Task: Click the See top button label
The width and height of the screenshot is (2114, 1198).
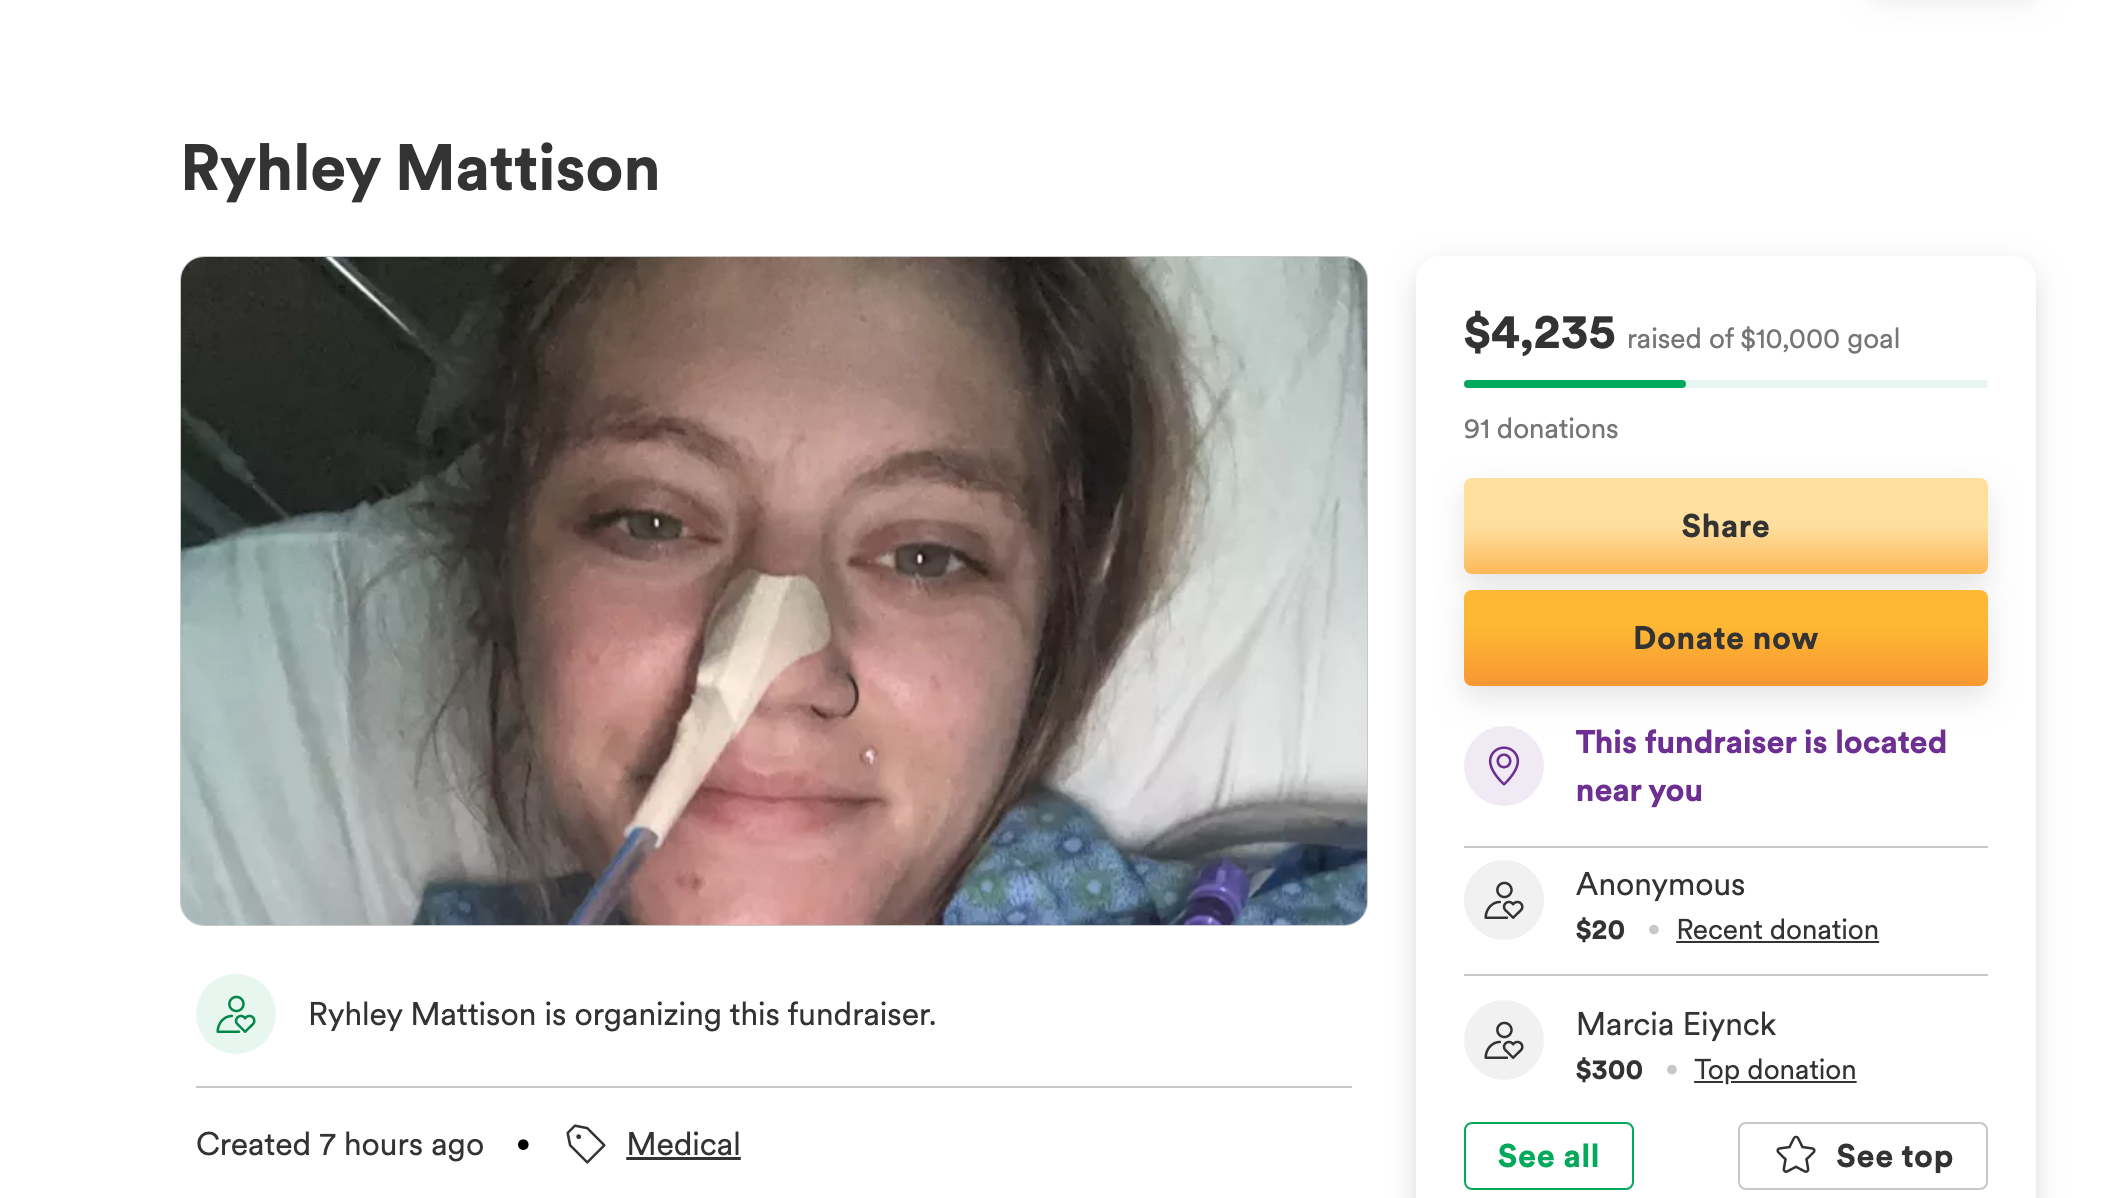Action: [x=1894, y=1156]
